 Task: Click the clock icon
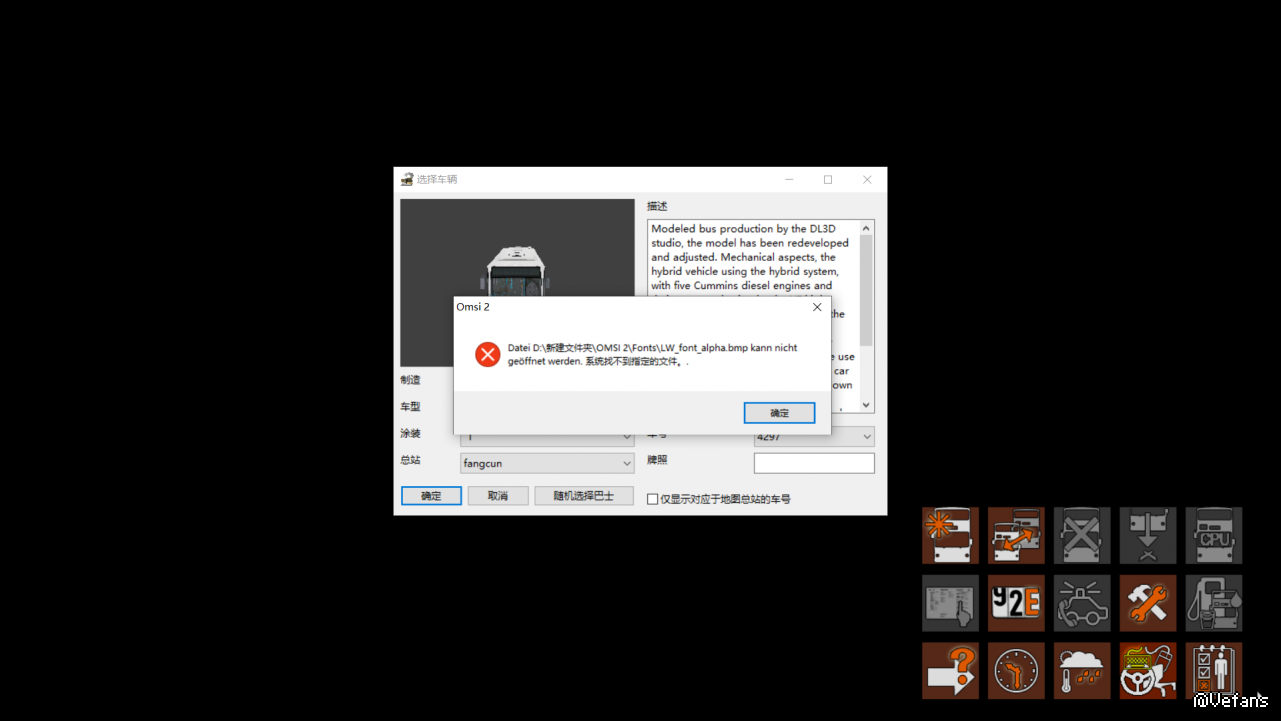point(1016,670)
